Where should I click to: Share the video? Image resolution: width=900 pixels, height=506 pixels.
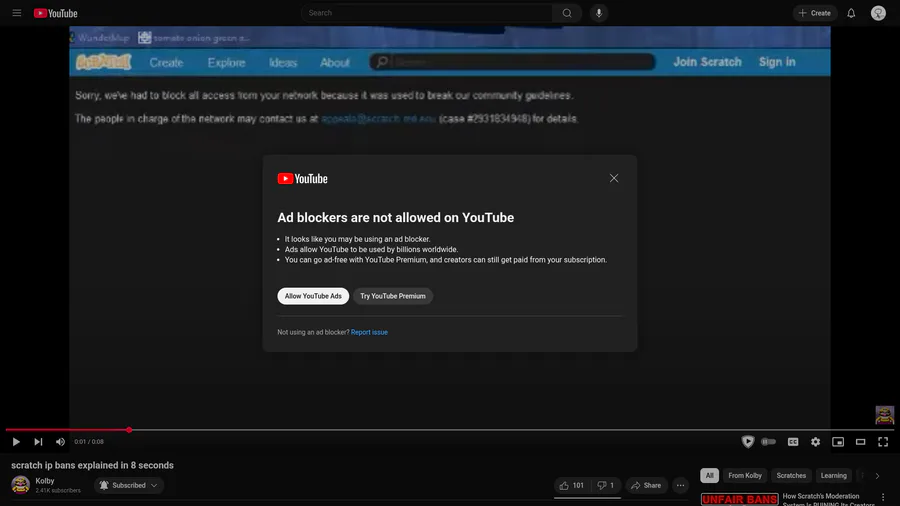point(646,485)
